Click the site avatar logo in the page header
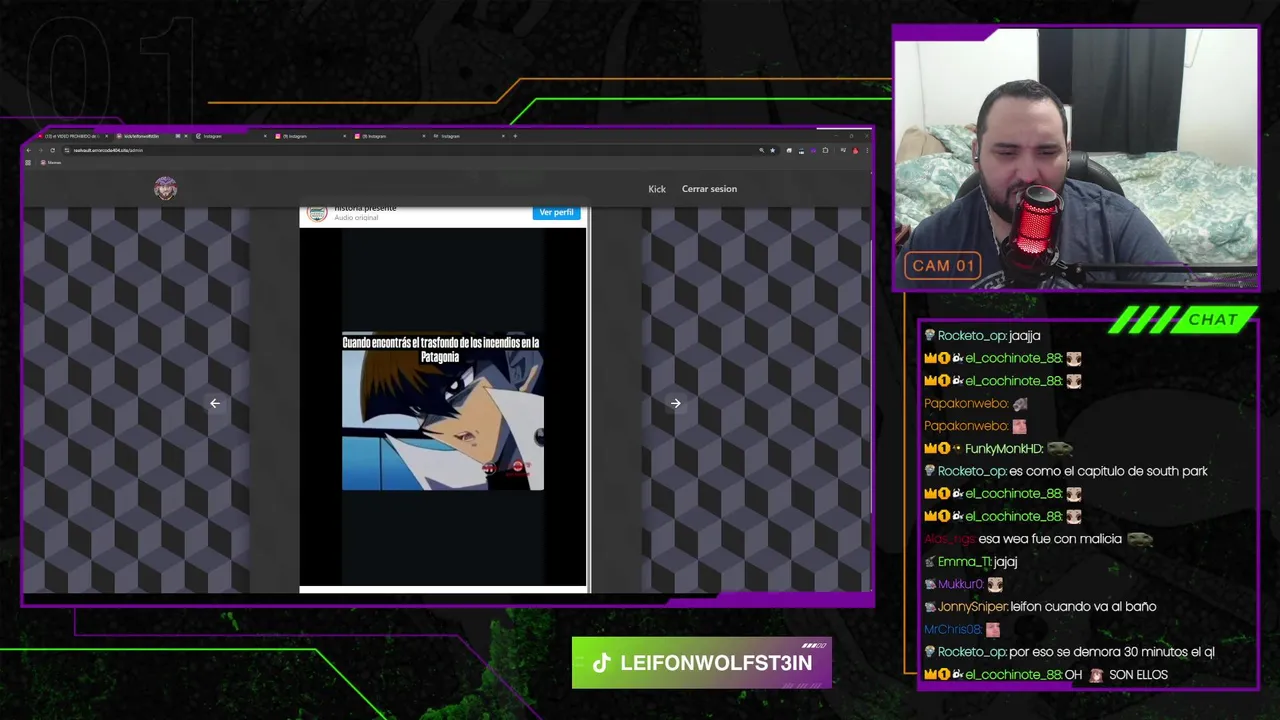Image resolution: width=1280 pixels, height=720 pixels. [165, 188]
